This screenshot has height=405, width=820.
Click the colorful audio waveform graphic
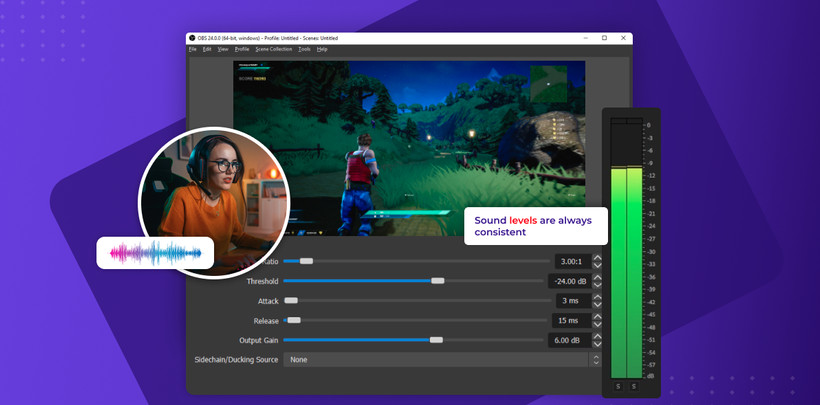pyautogui.click(x=155, y=253)
